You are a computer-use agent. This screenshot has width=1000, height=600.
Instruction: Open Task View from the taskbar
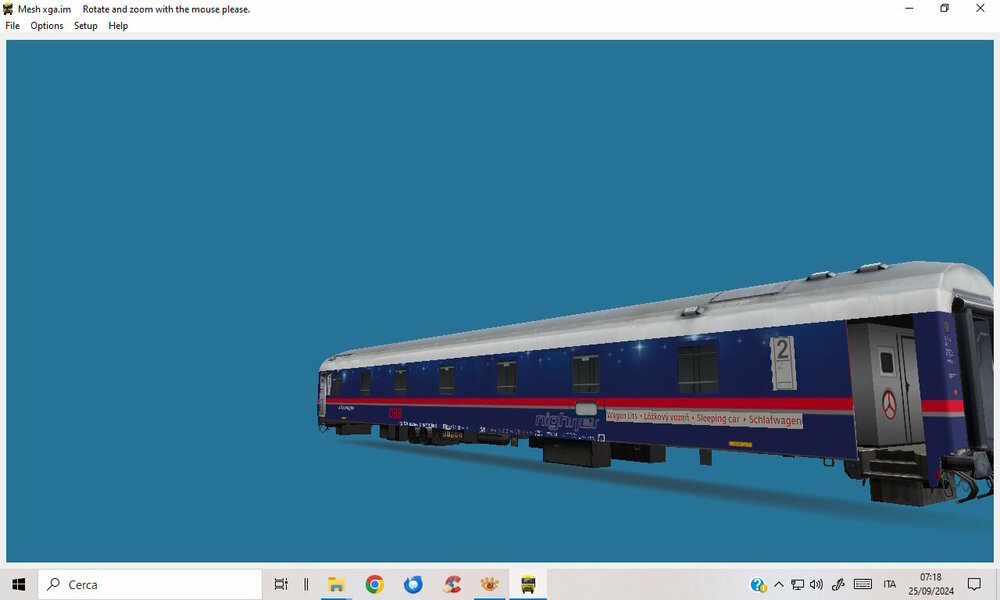tap(281, 584)
